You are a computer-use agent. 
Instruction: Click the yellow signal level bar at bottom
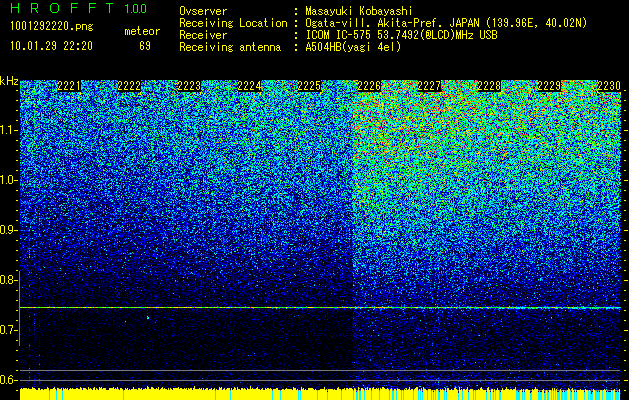pos(320,394)
